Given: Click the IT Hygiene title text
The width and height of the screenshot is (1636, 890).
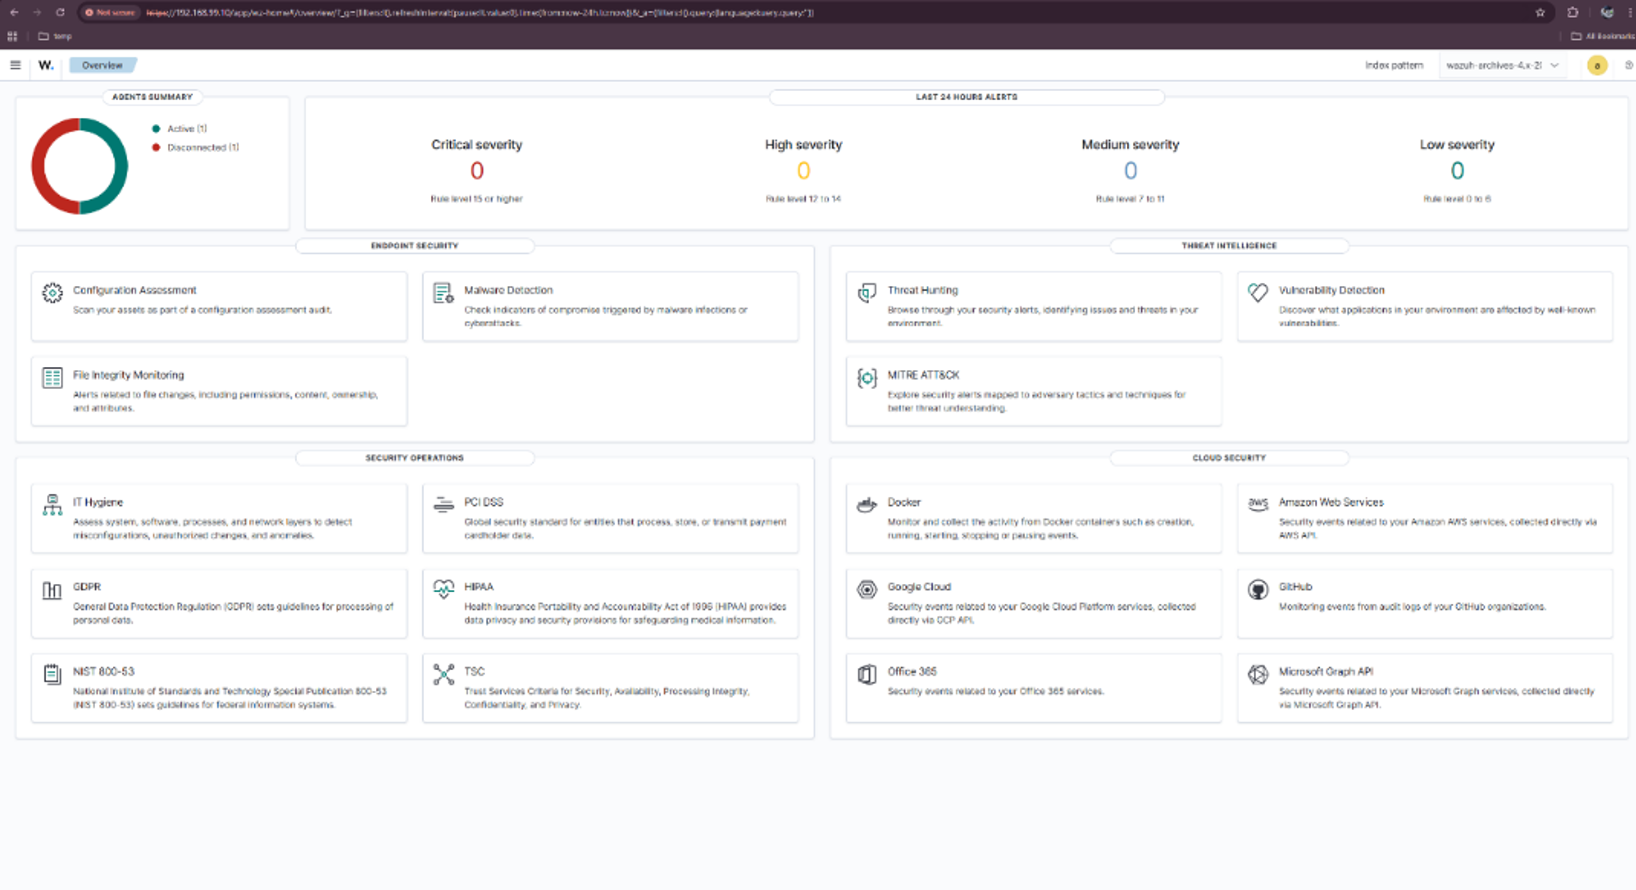Looking at the screenshot, I should click(x=98, y=502).
